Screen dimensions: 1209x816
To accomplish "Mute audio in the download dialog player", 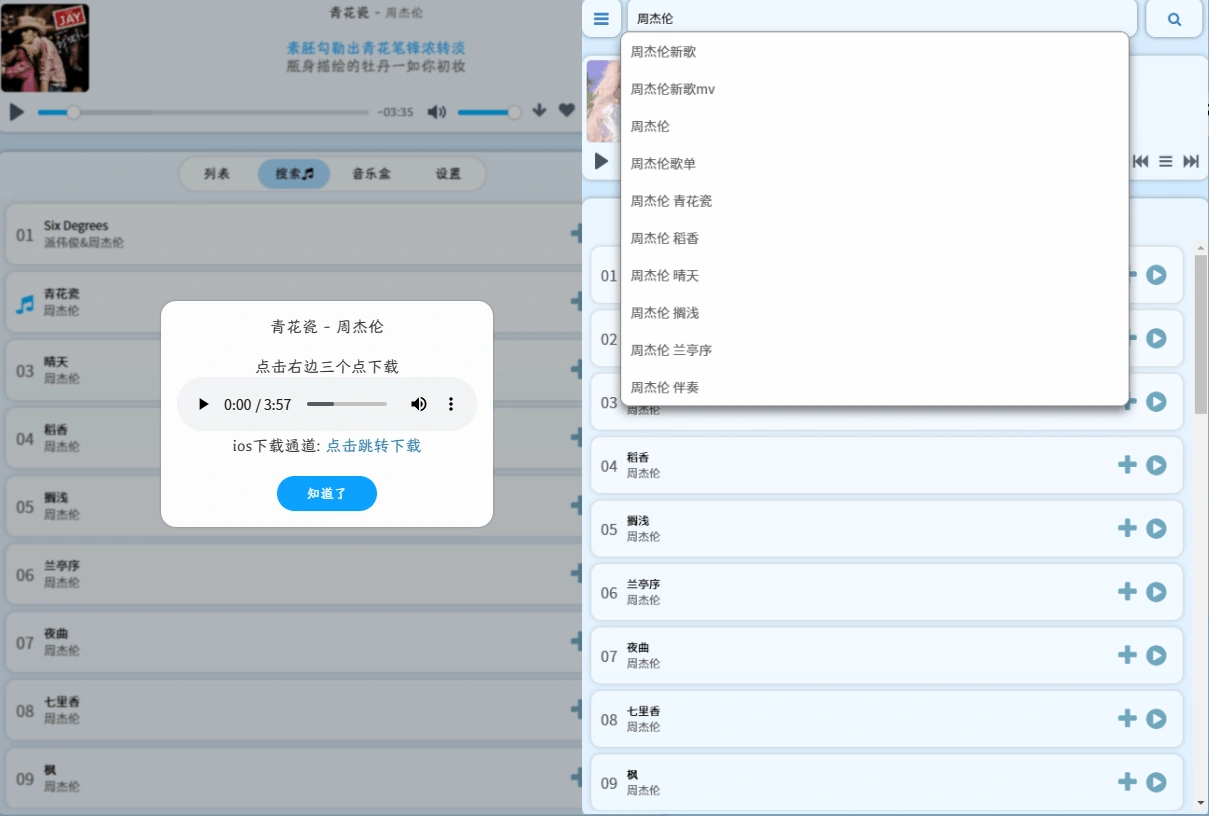I will 418,404.
